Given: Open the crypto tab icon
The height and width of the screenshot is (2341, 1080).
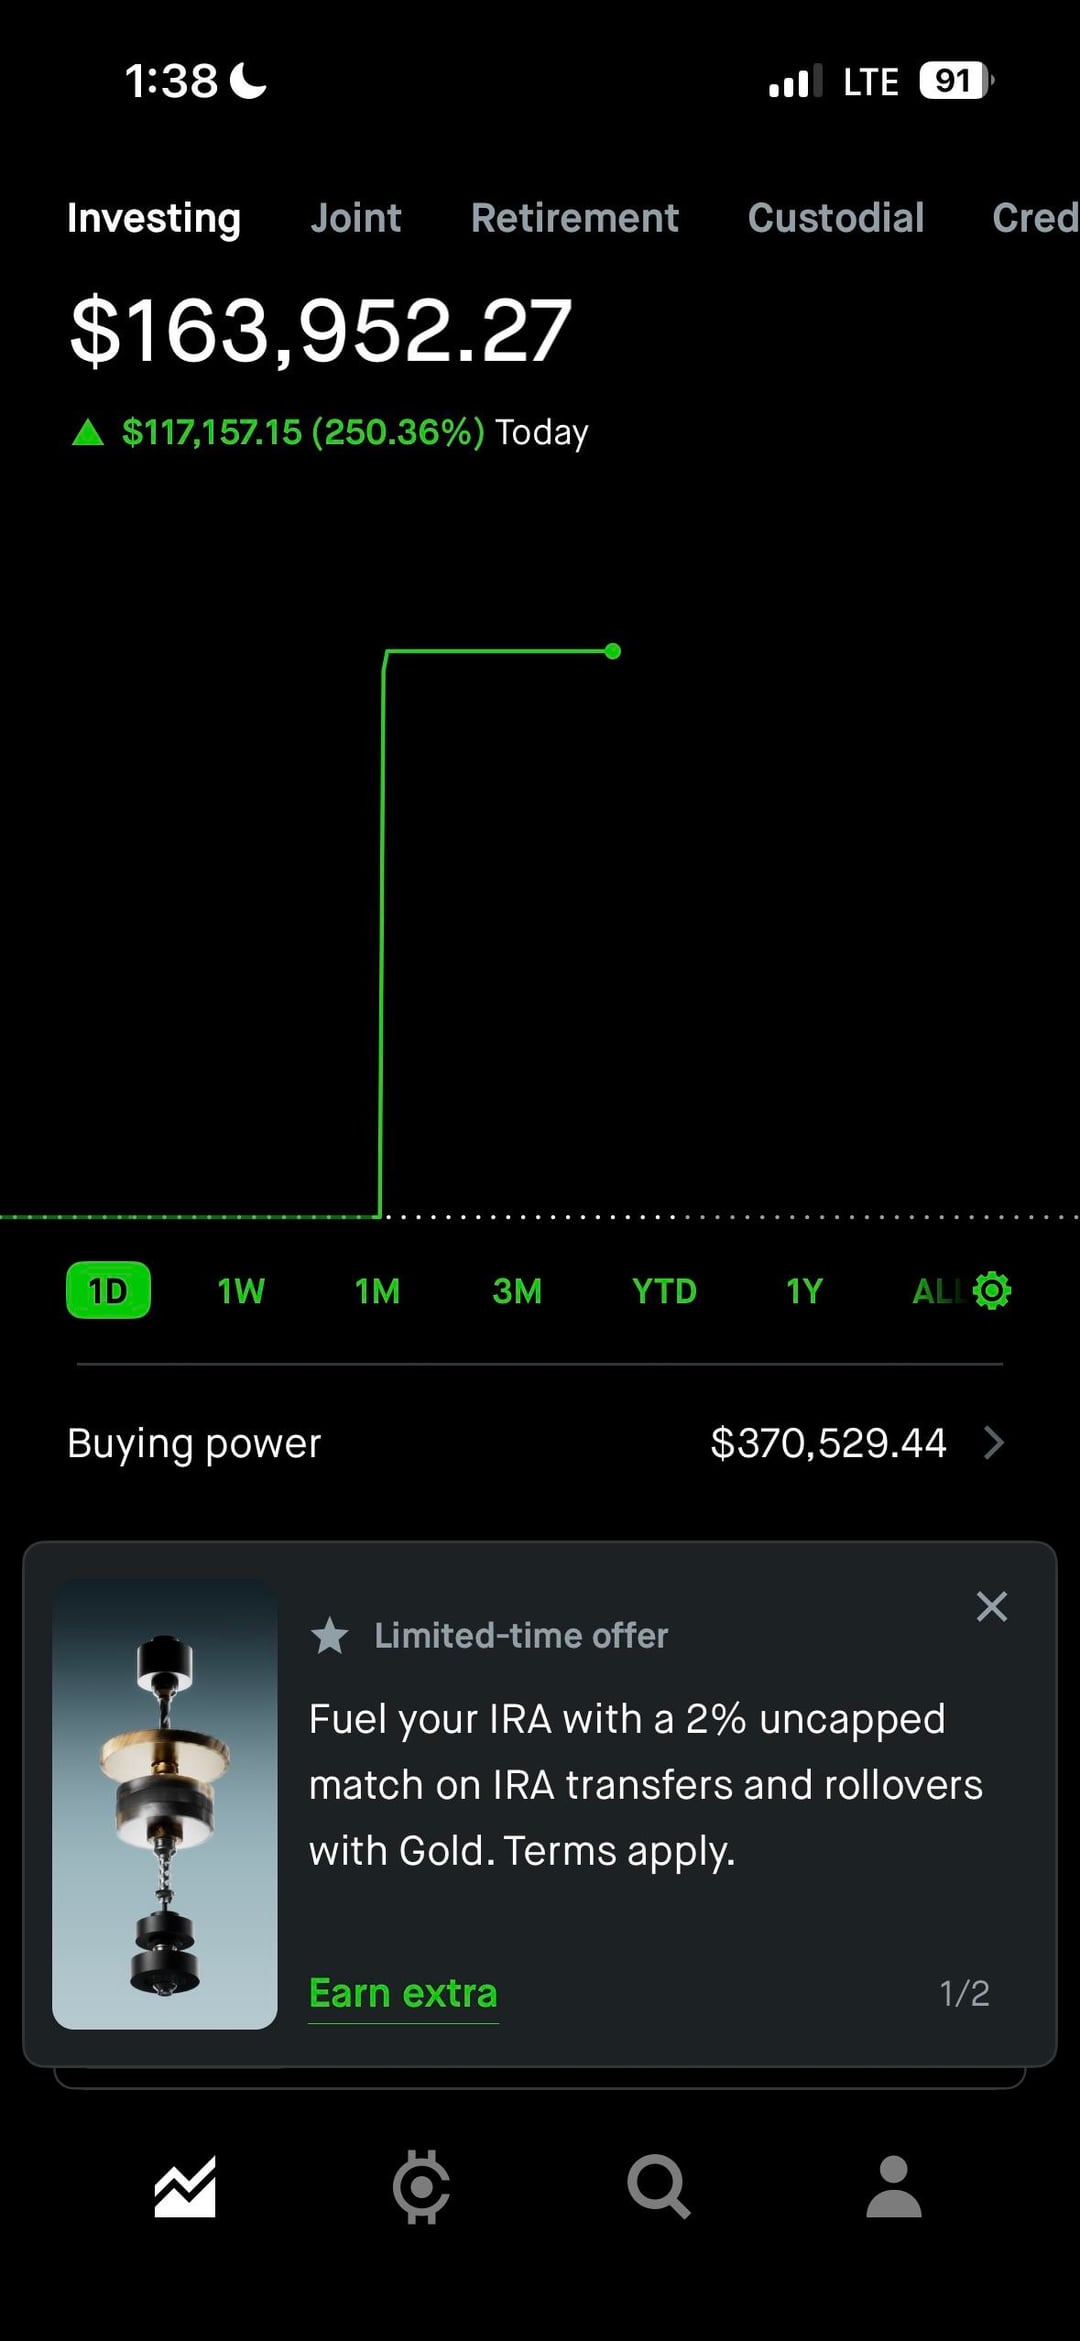Looking at the screenshot, I should (421, 2187).
